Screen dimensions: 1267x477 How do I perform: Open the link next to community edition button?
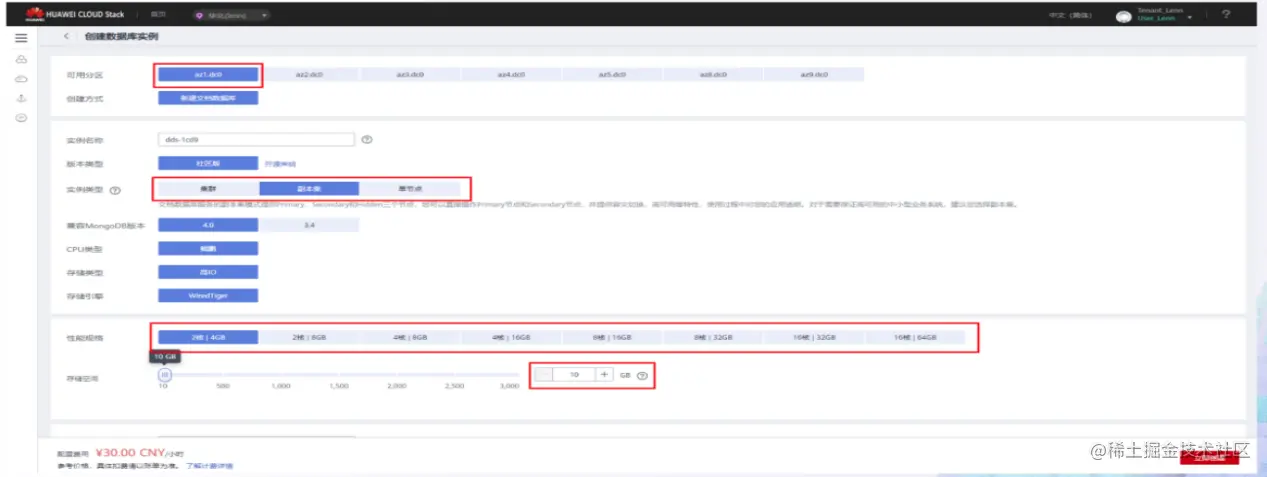pos(280,163)
